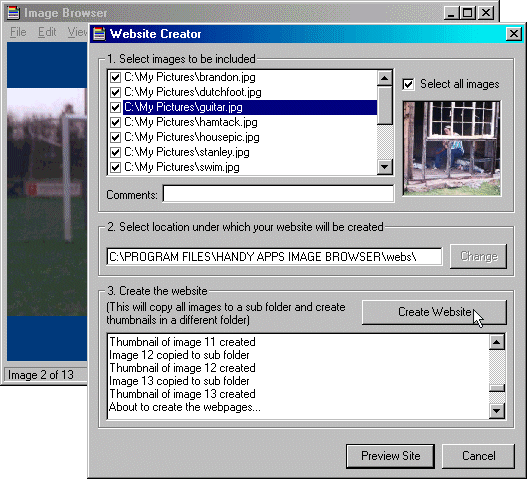
Task: Open the View menu in Image Browser
Action: coord(77,32)
